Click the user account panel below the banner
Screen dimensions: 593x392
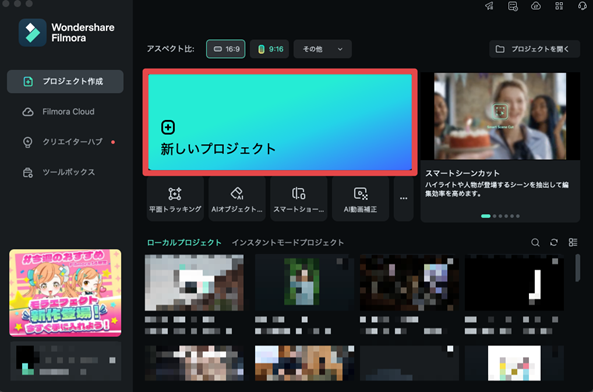65,361
